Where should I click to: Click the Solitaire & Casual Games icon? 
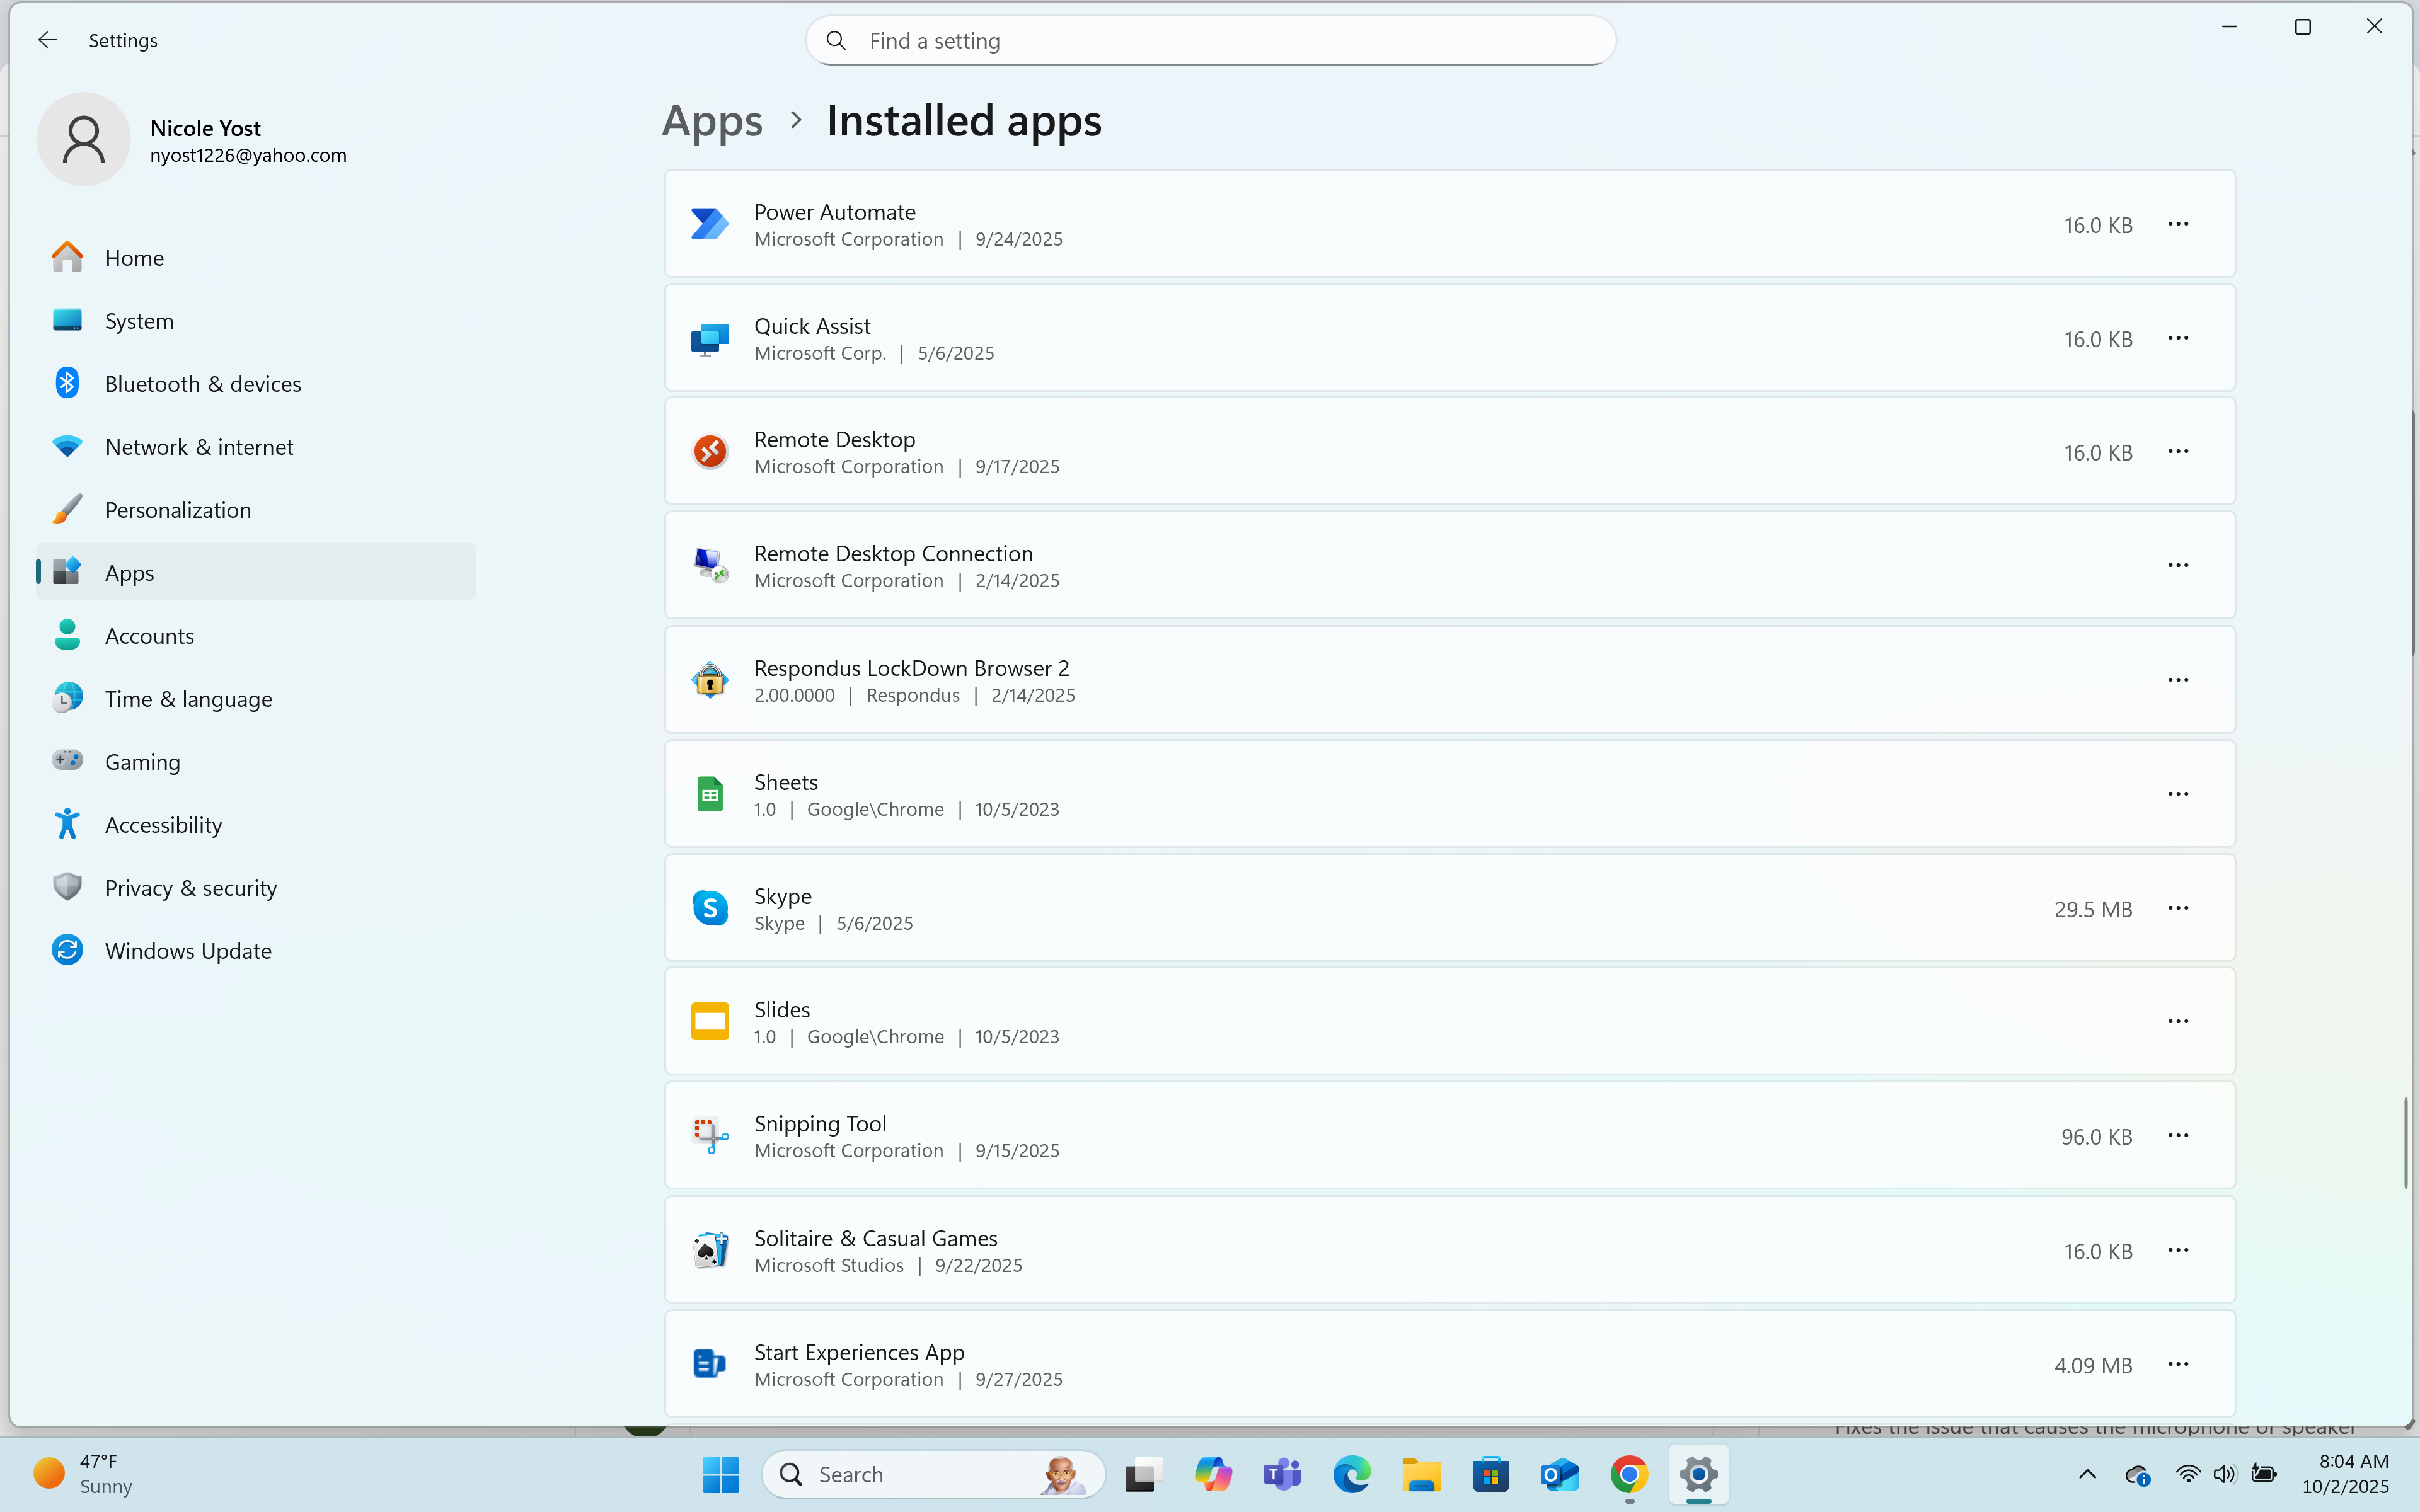[x=710, y=1250]
